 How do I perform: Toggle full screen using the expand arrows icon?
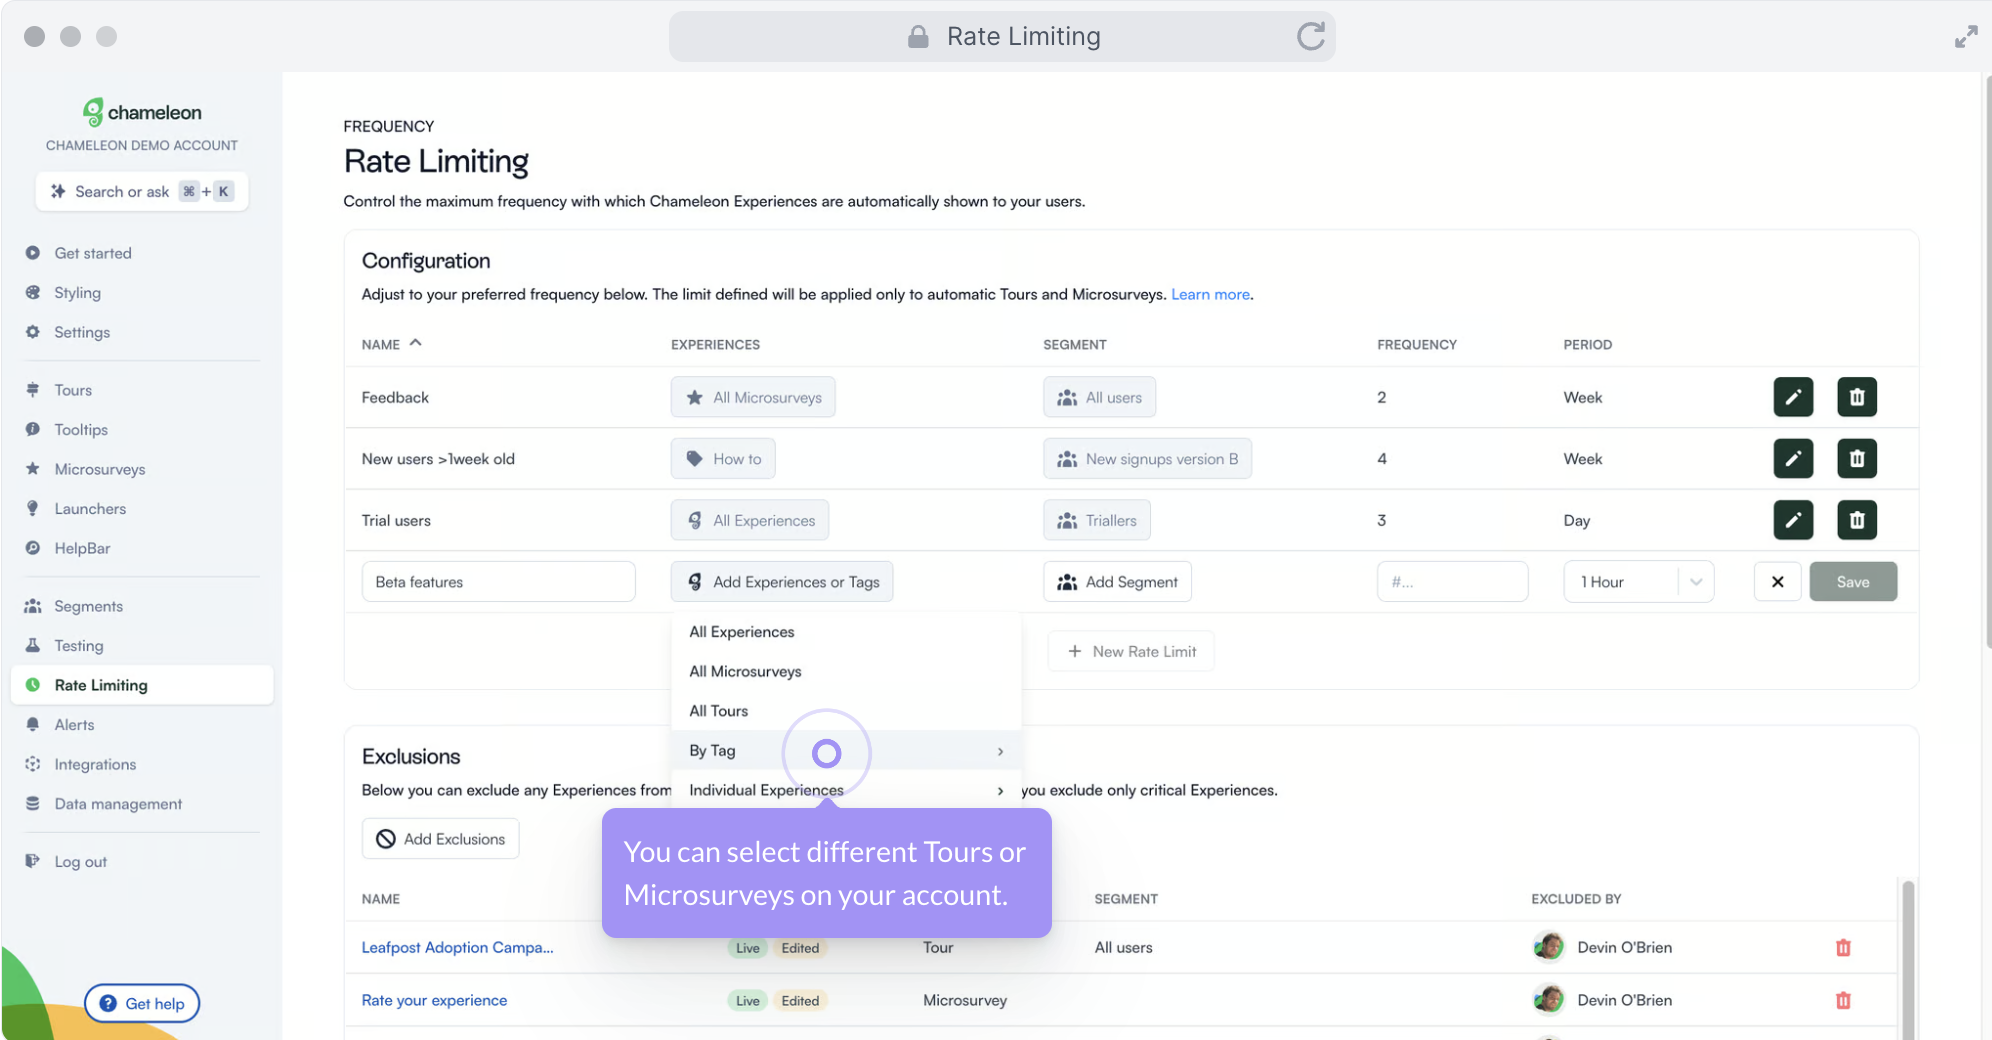pos(1966,37)
